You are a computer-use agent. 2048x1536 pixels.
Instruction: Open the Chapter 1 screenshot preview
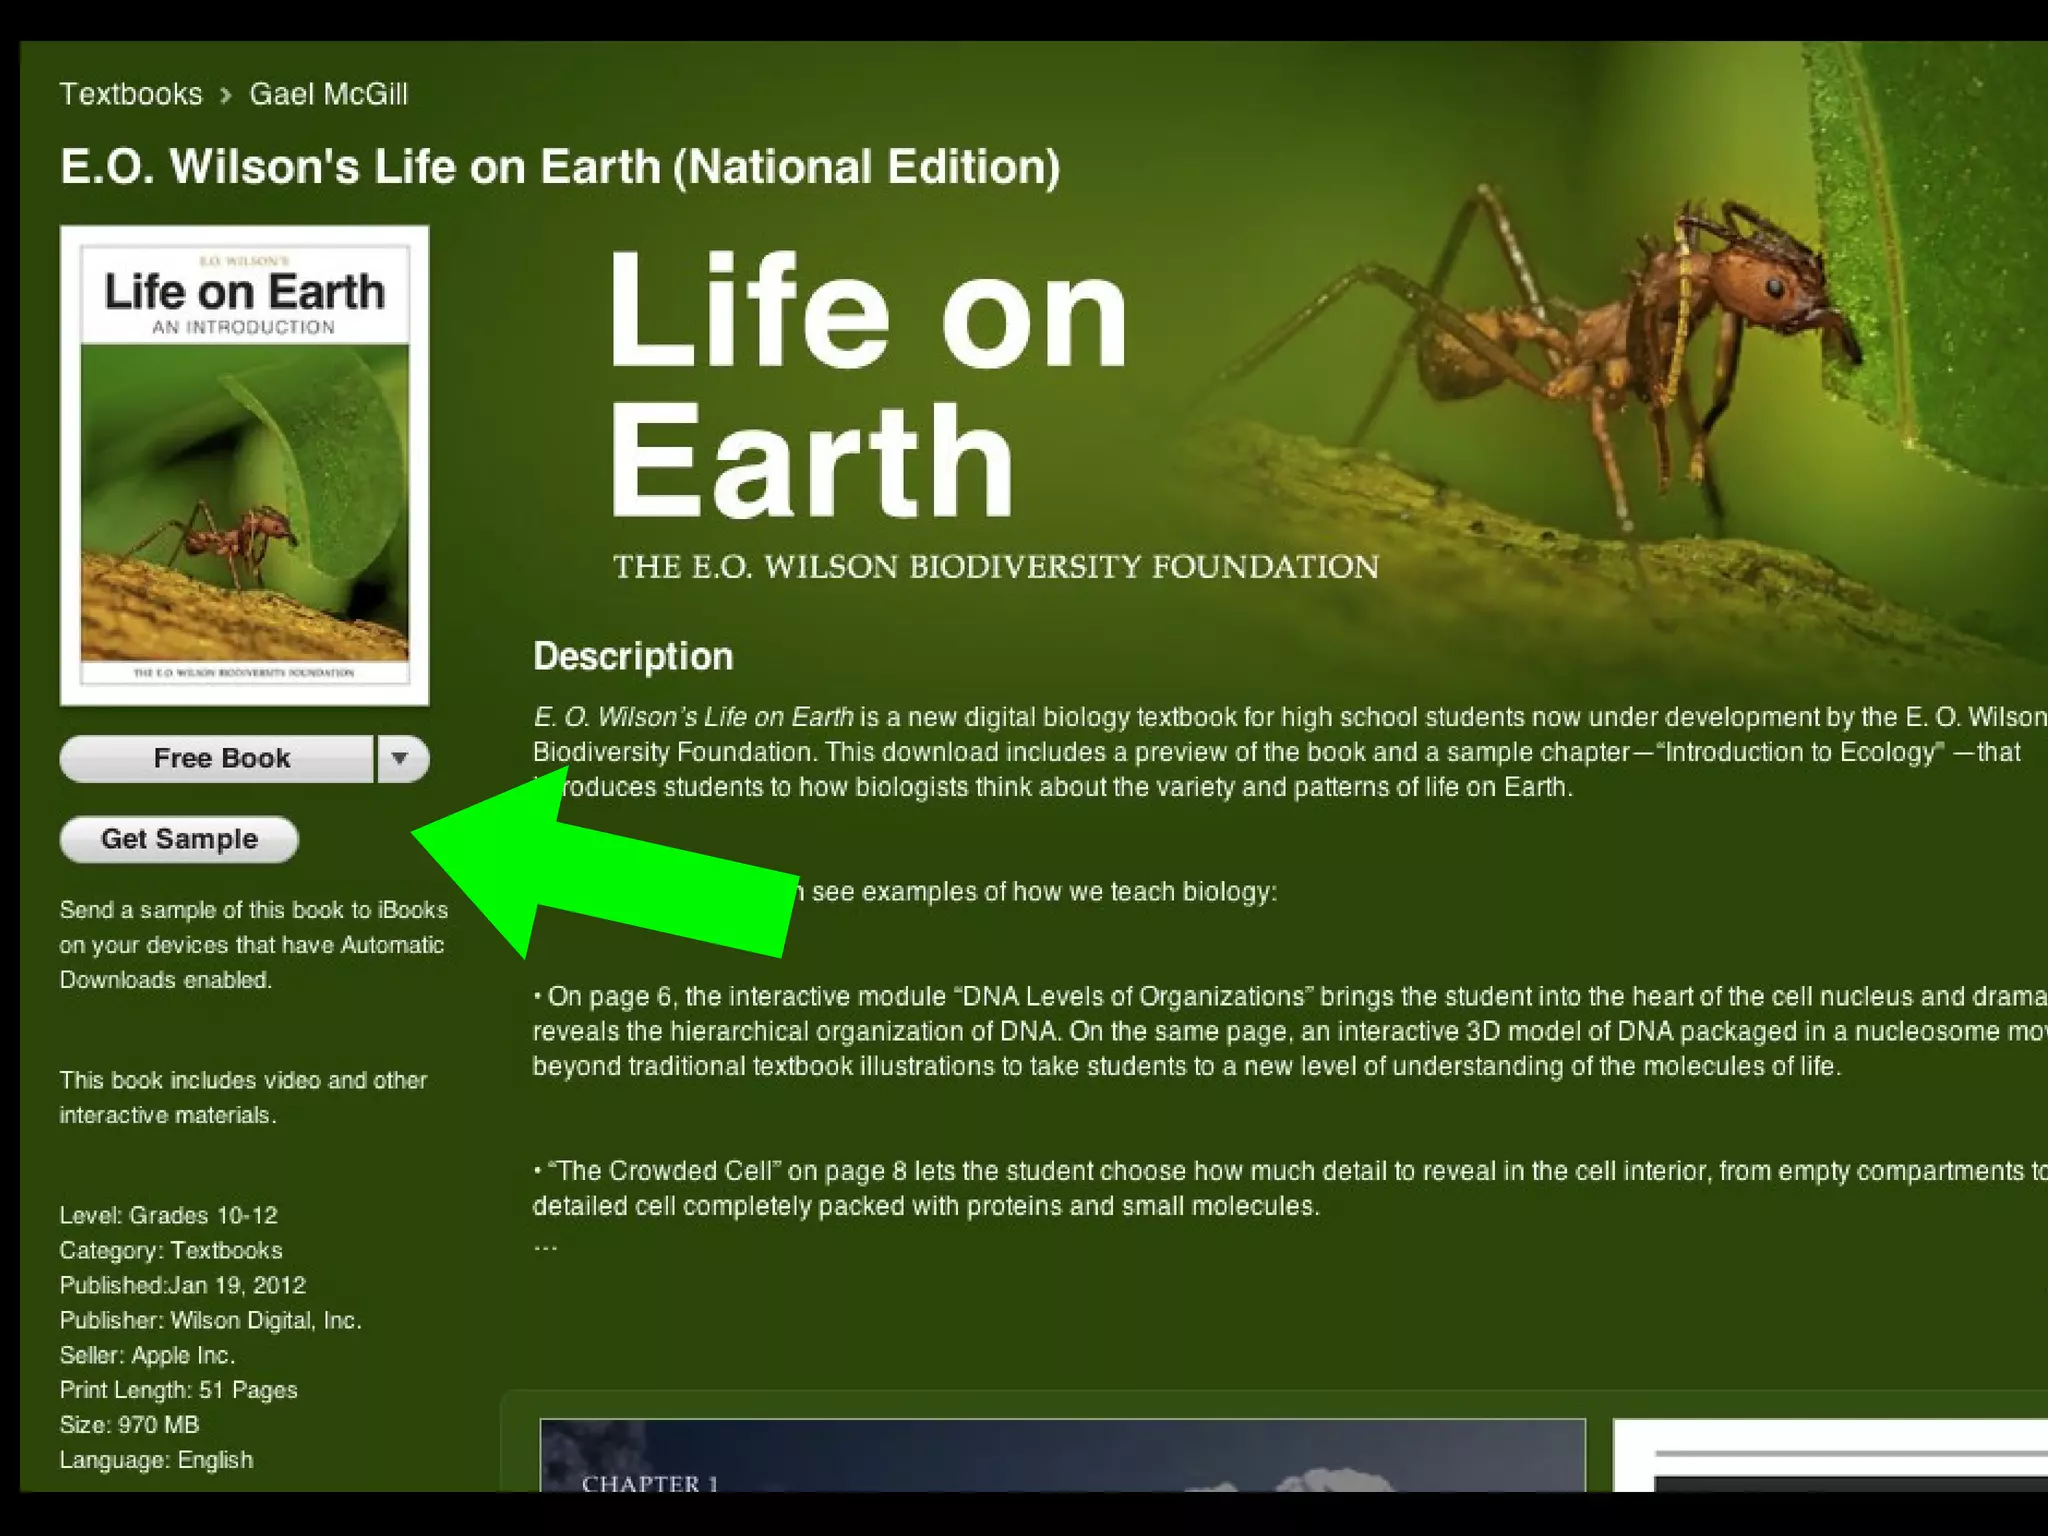[x=1062, y=1455]
